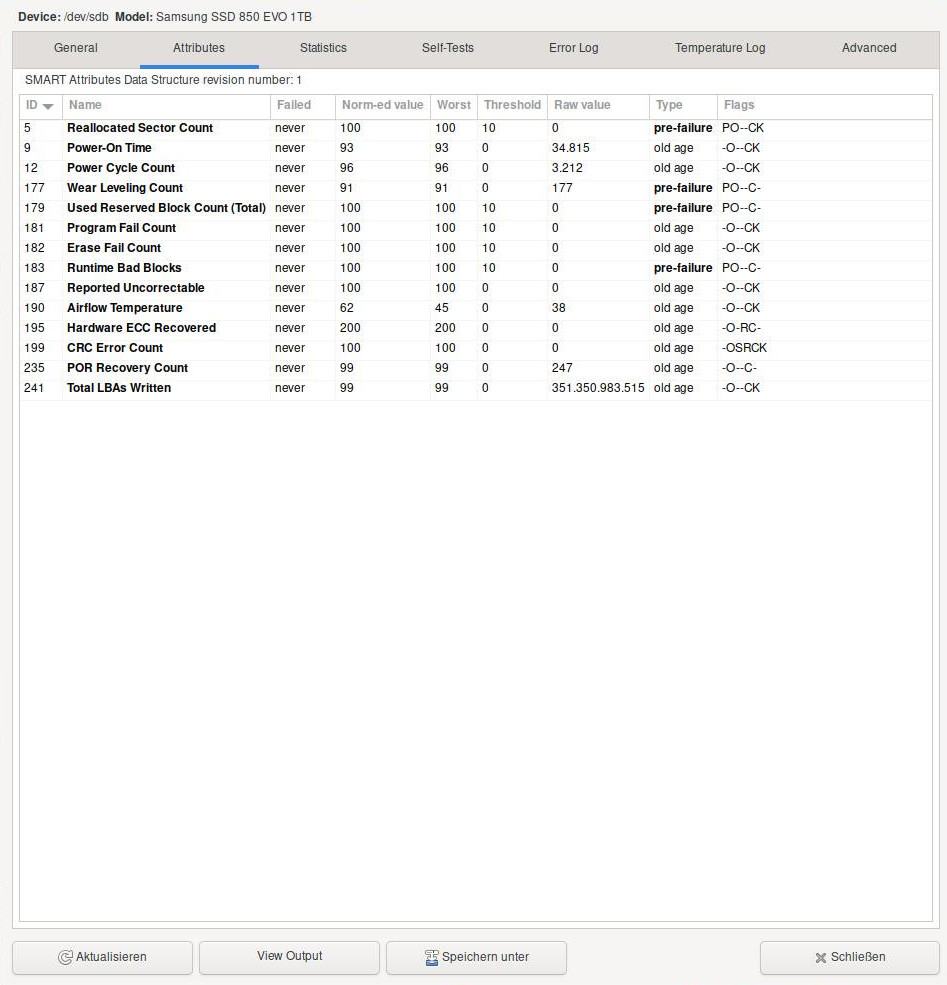This screenshot has height=985, width=947.
Task: Sort by Raw value column header
Action: pos(598,105)
